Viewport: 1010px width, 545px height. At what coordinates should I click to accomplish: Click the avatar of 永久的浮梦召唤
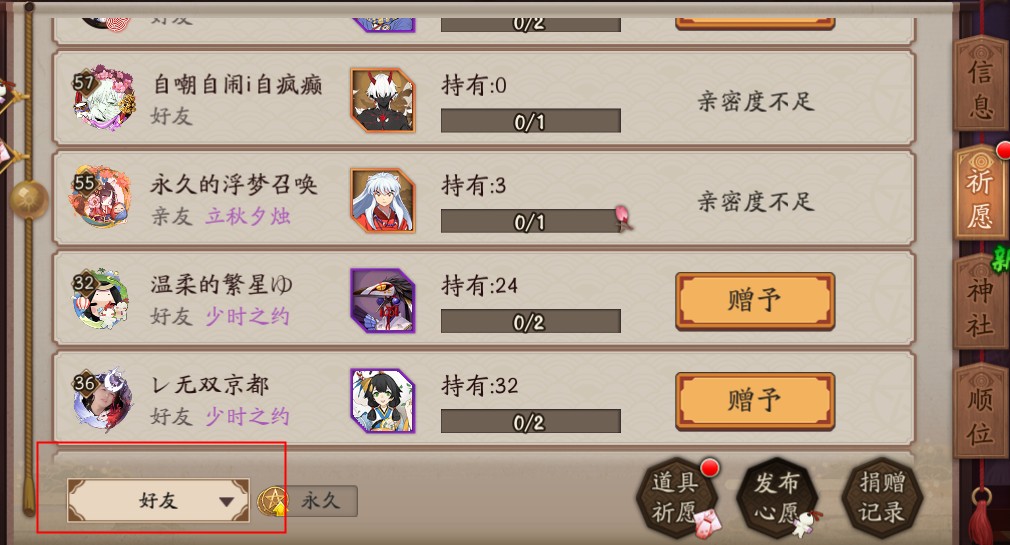(102, 197)
